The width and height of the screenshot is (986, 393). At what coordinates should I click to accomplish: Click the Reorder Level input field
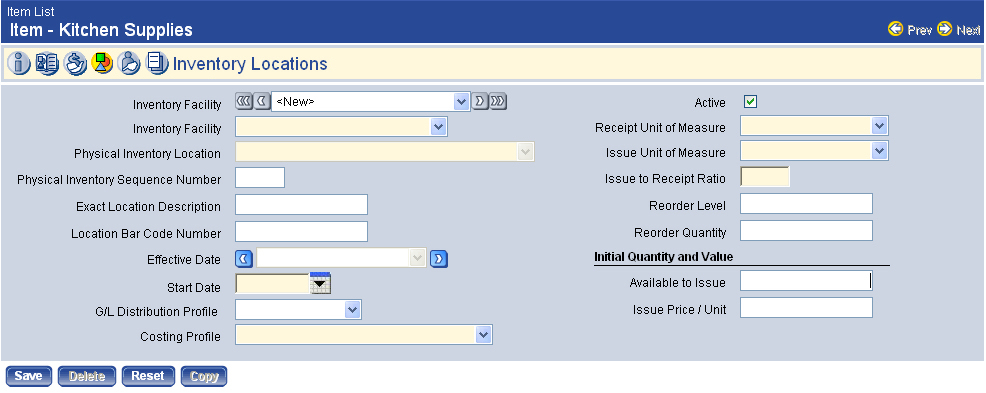pyautogui.click(x=806, y=204)
